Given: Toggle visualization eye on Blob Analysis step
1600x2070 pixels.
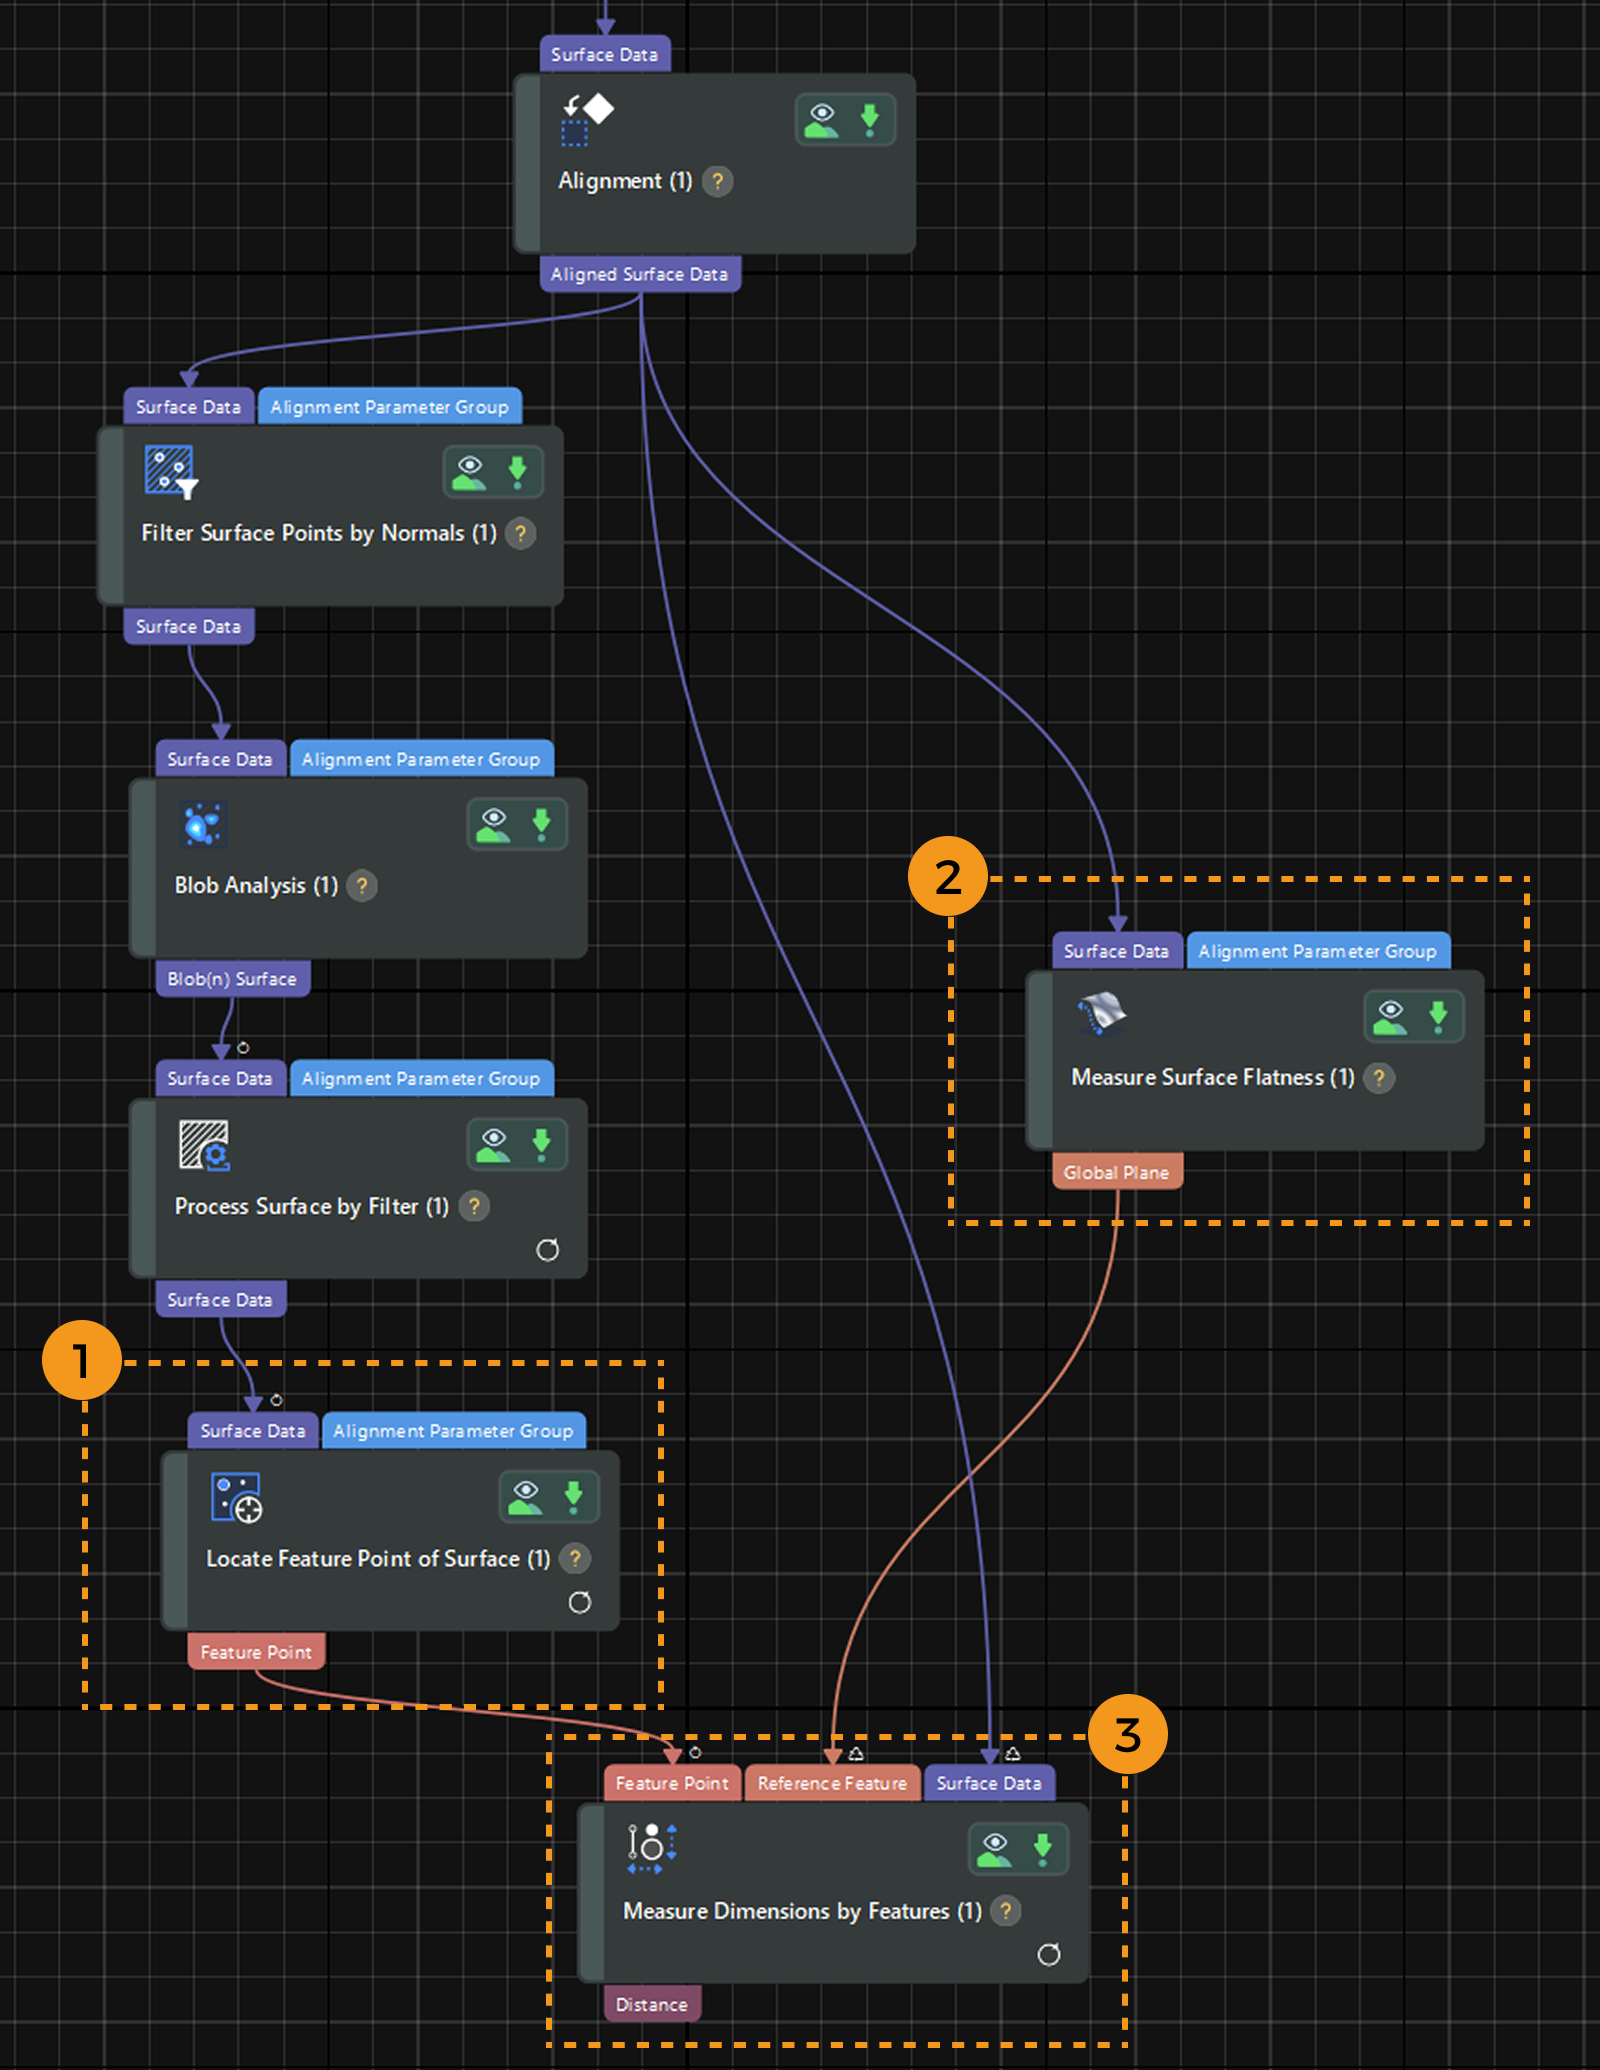Looking at the screenshot, I should coord(493,824).
